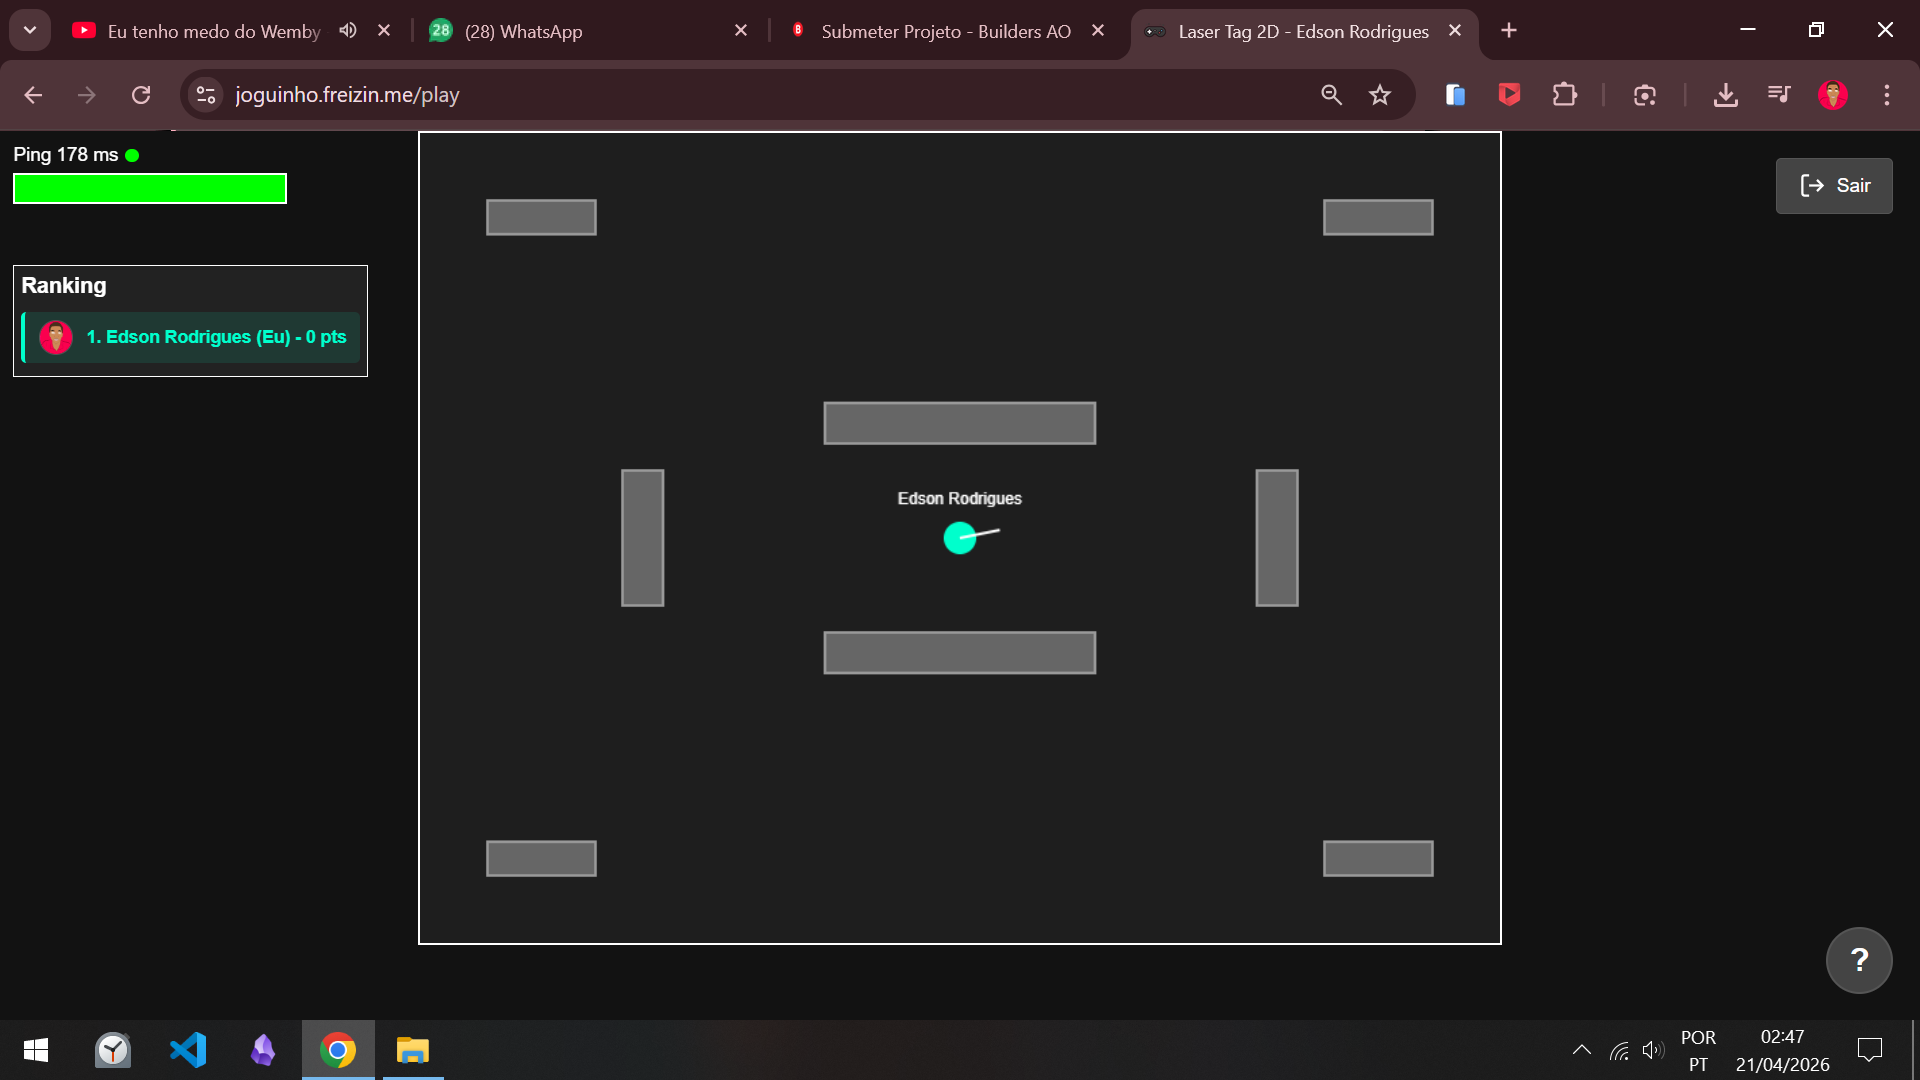Viewport: 1920px width, 1080px height.
Task: Bookmark page with star icon
Action: tap(1380, 95)
